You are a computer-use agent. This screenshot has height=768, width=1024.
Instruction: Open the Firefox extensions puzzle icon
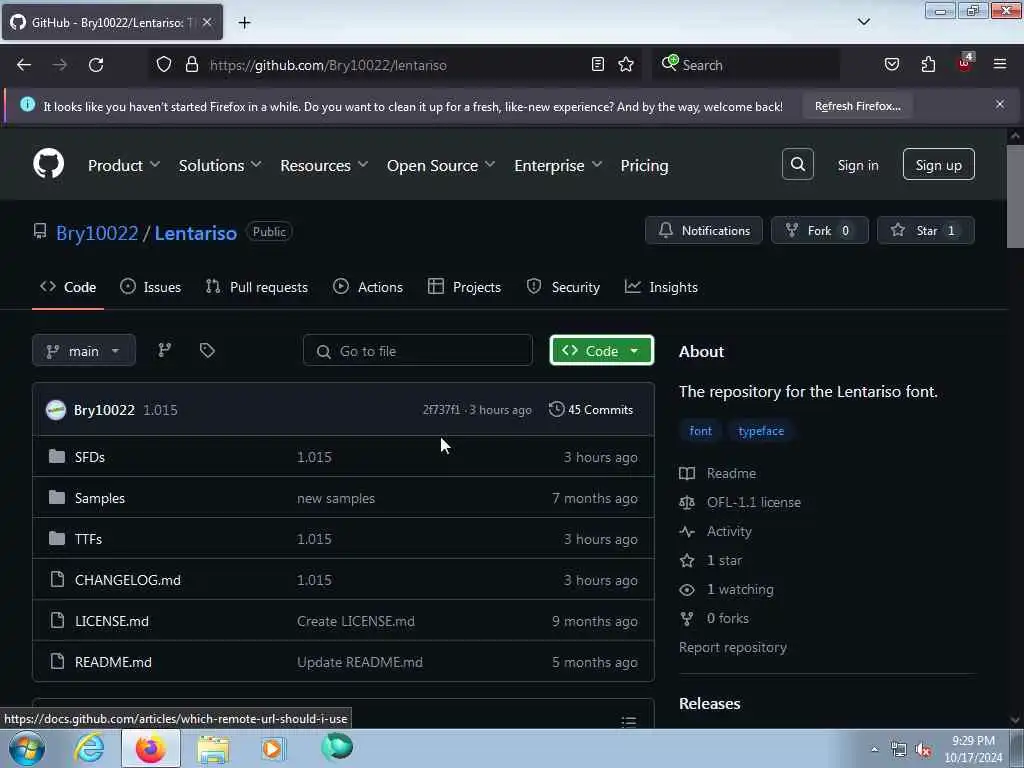928,64
